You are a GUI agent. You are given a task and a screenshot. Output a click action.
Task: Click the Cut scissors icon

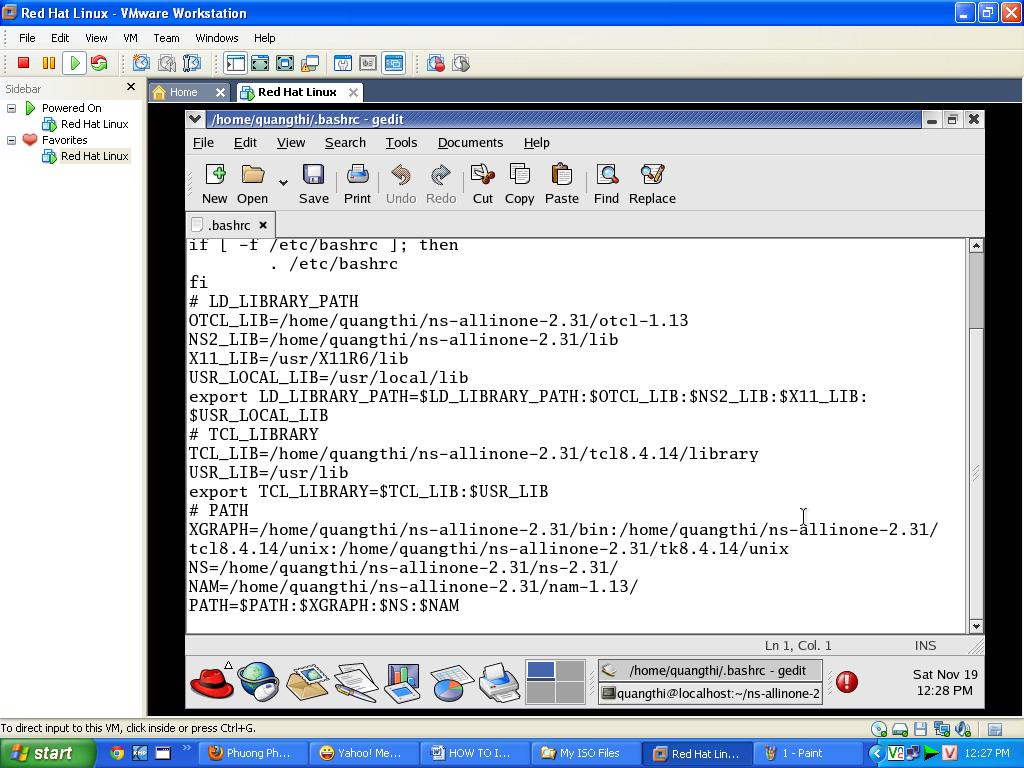pos(482,176)
